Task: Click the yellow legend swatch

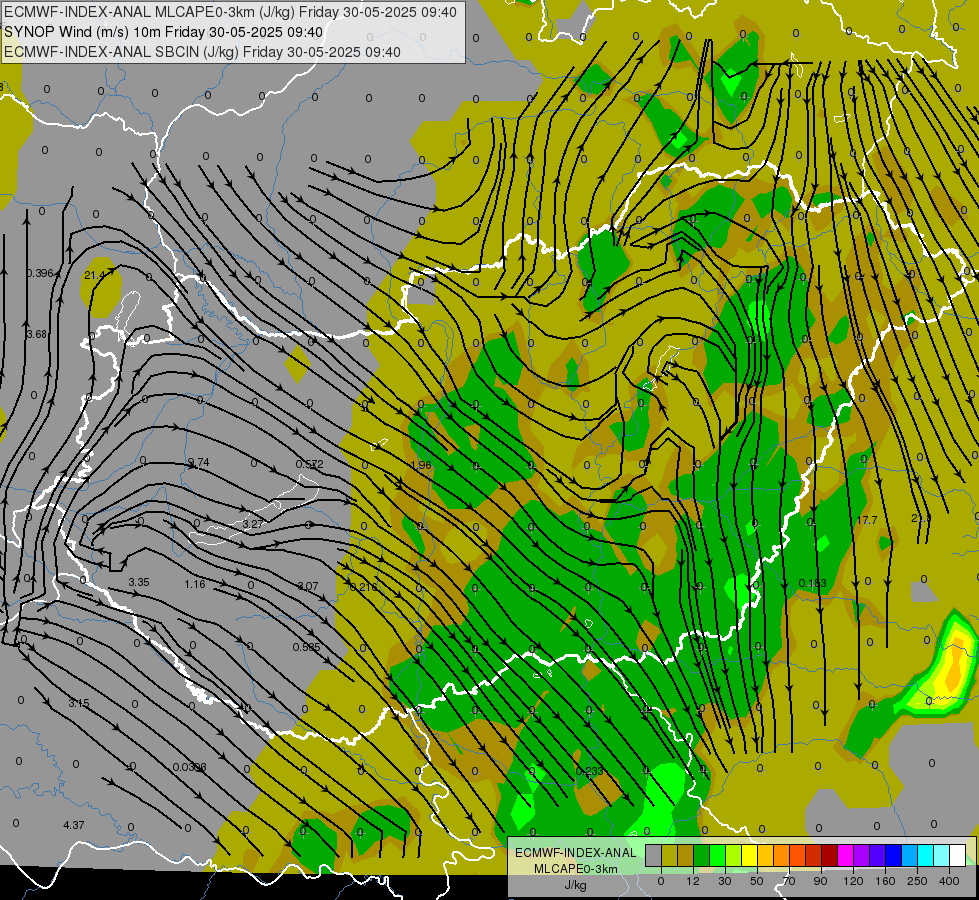Action: 750,855
